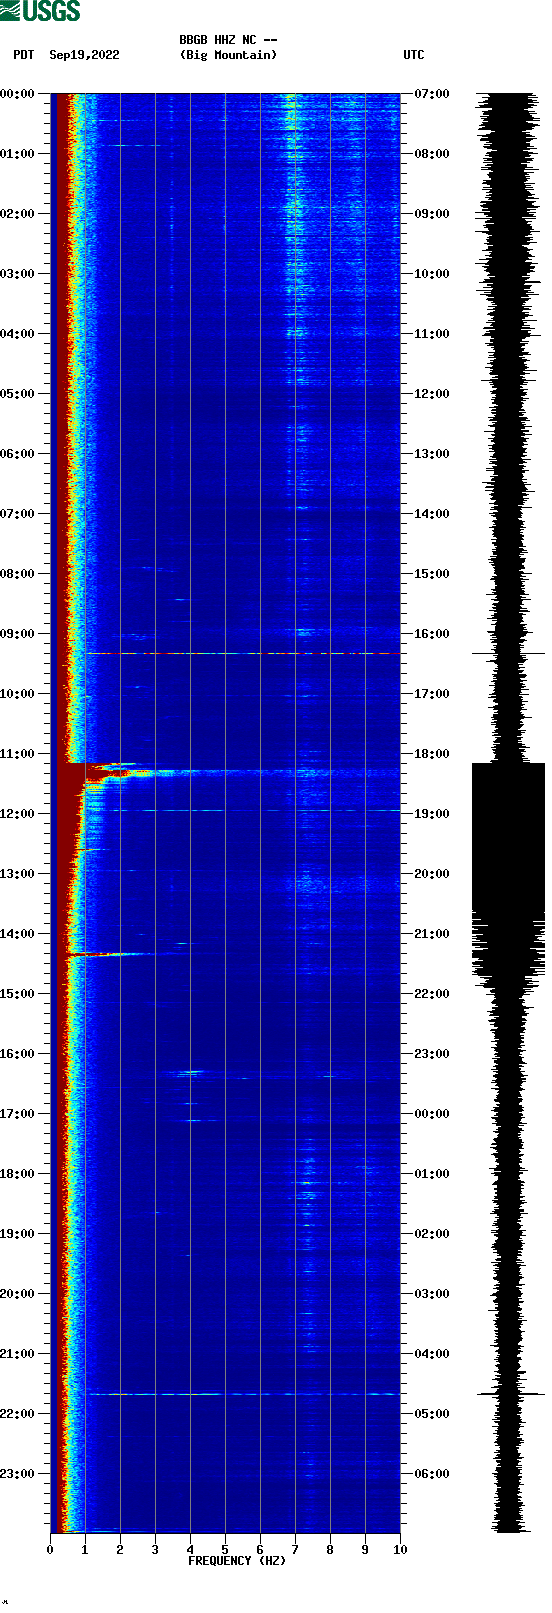Viewport: 552px width, 1613px height.
Task: Click the 13:00 PDT time label
Action: [18, 874]
